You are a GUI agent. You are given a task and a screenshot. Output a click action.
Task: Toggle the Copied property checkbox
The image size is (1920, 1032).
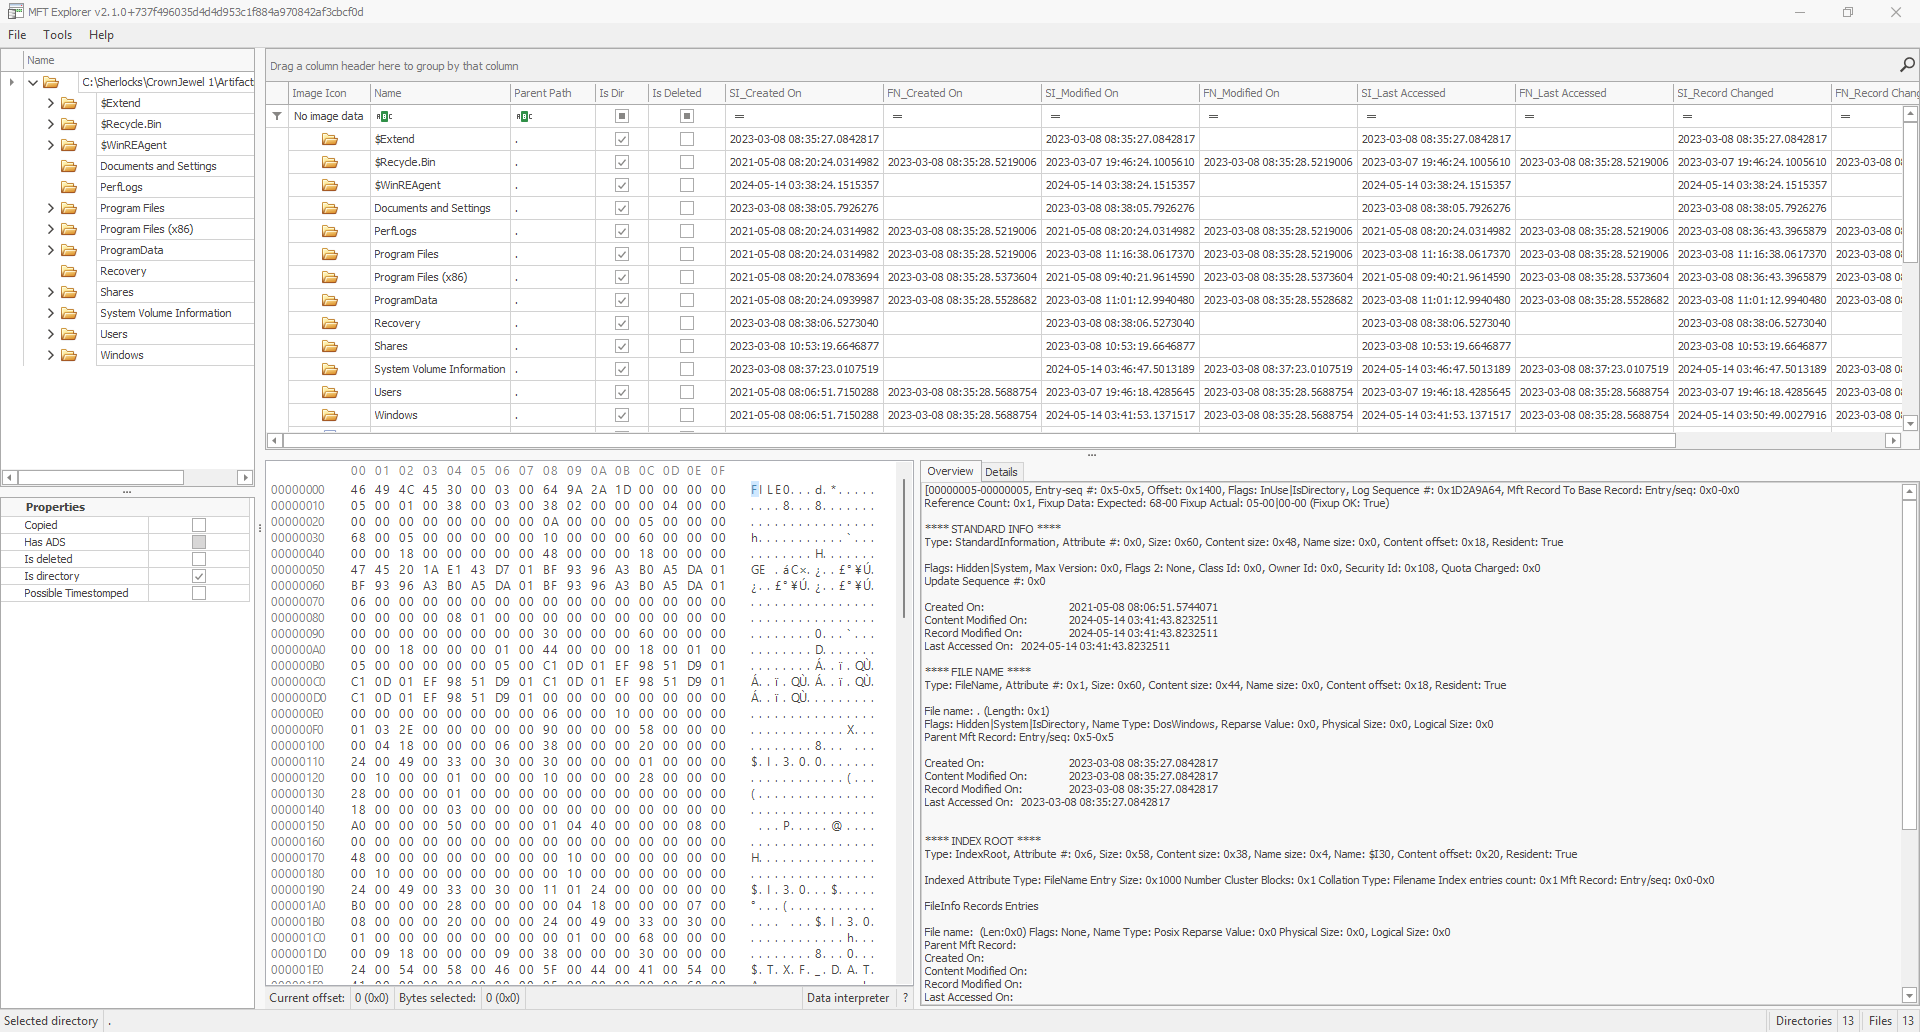tap(199, 525)
